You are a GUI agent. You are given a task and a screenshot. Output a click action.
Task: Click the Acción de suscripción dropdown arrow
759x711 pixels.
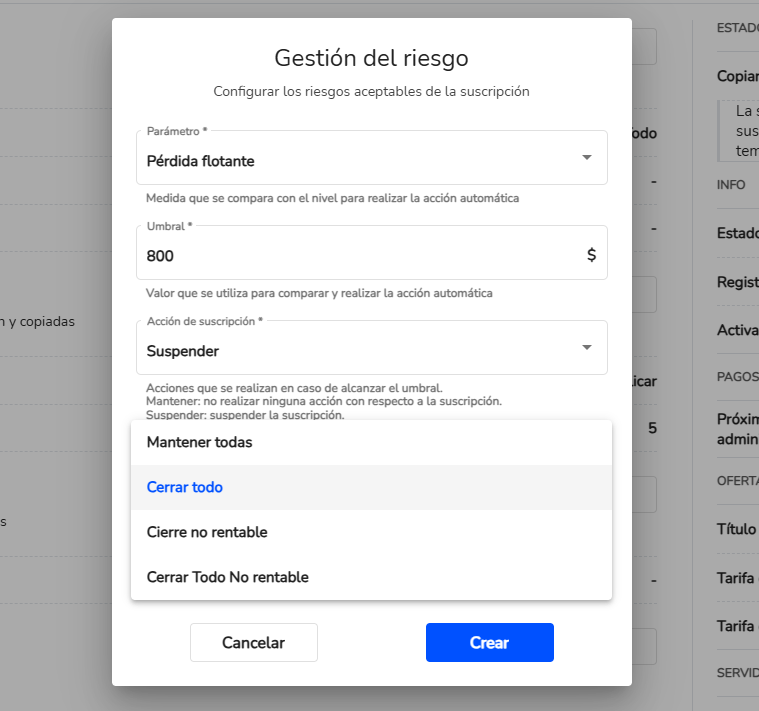[x=587, y=347]
